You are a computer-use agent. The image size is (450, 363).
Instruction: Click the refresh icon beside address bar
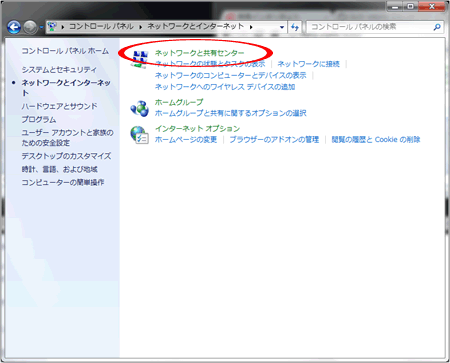tap(295, 27)
